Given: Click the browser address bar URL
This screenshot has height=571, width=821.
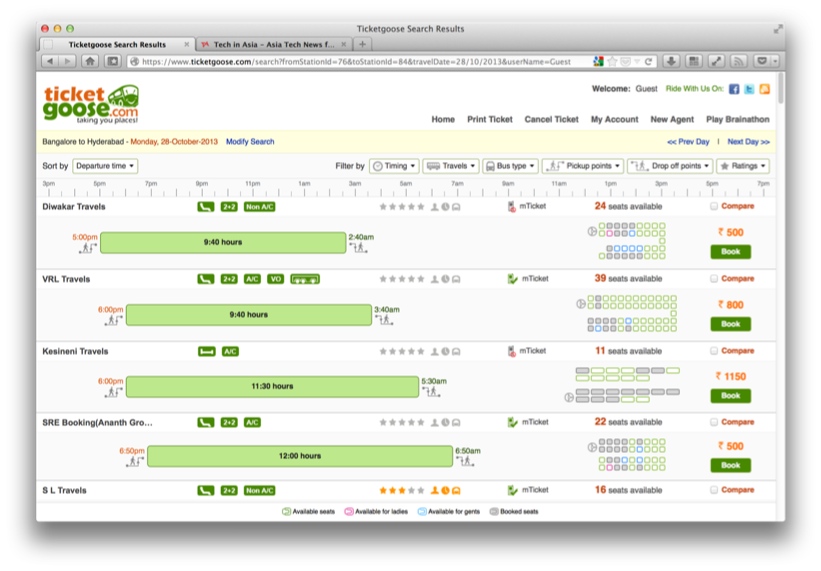Looking at the screenshot, I should click(356, 62).
